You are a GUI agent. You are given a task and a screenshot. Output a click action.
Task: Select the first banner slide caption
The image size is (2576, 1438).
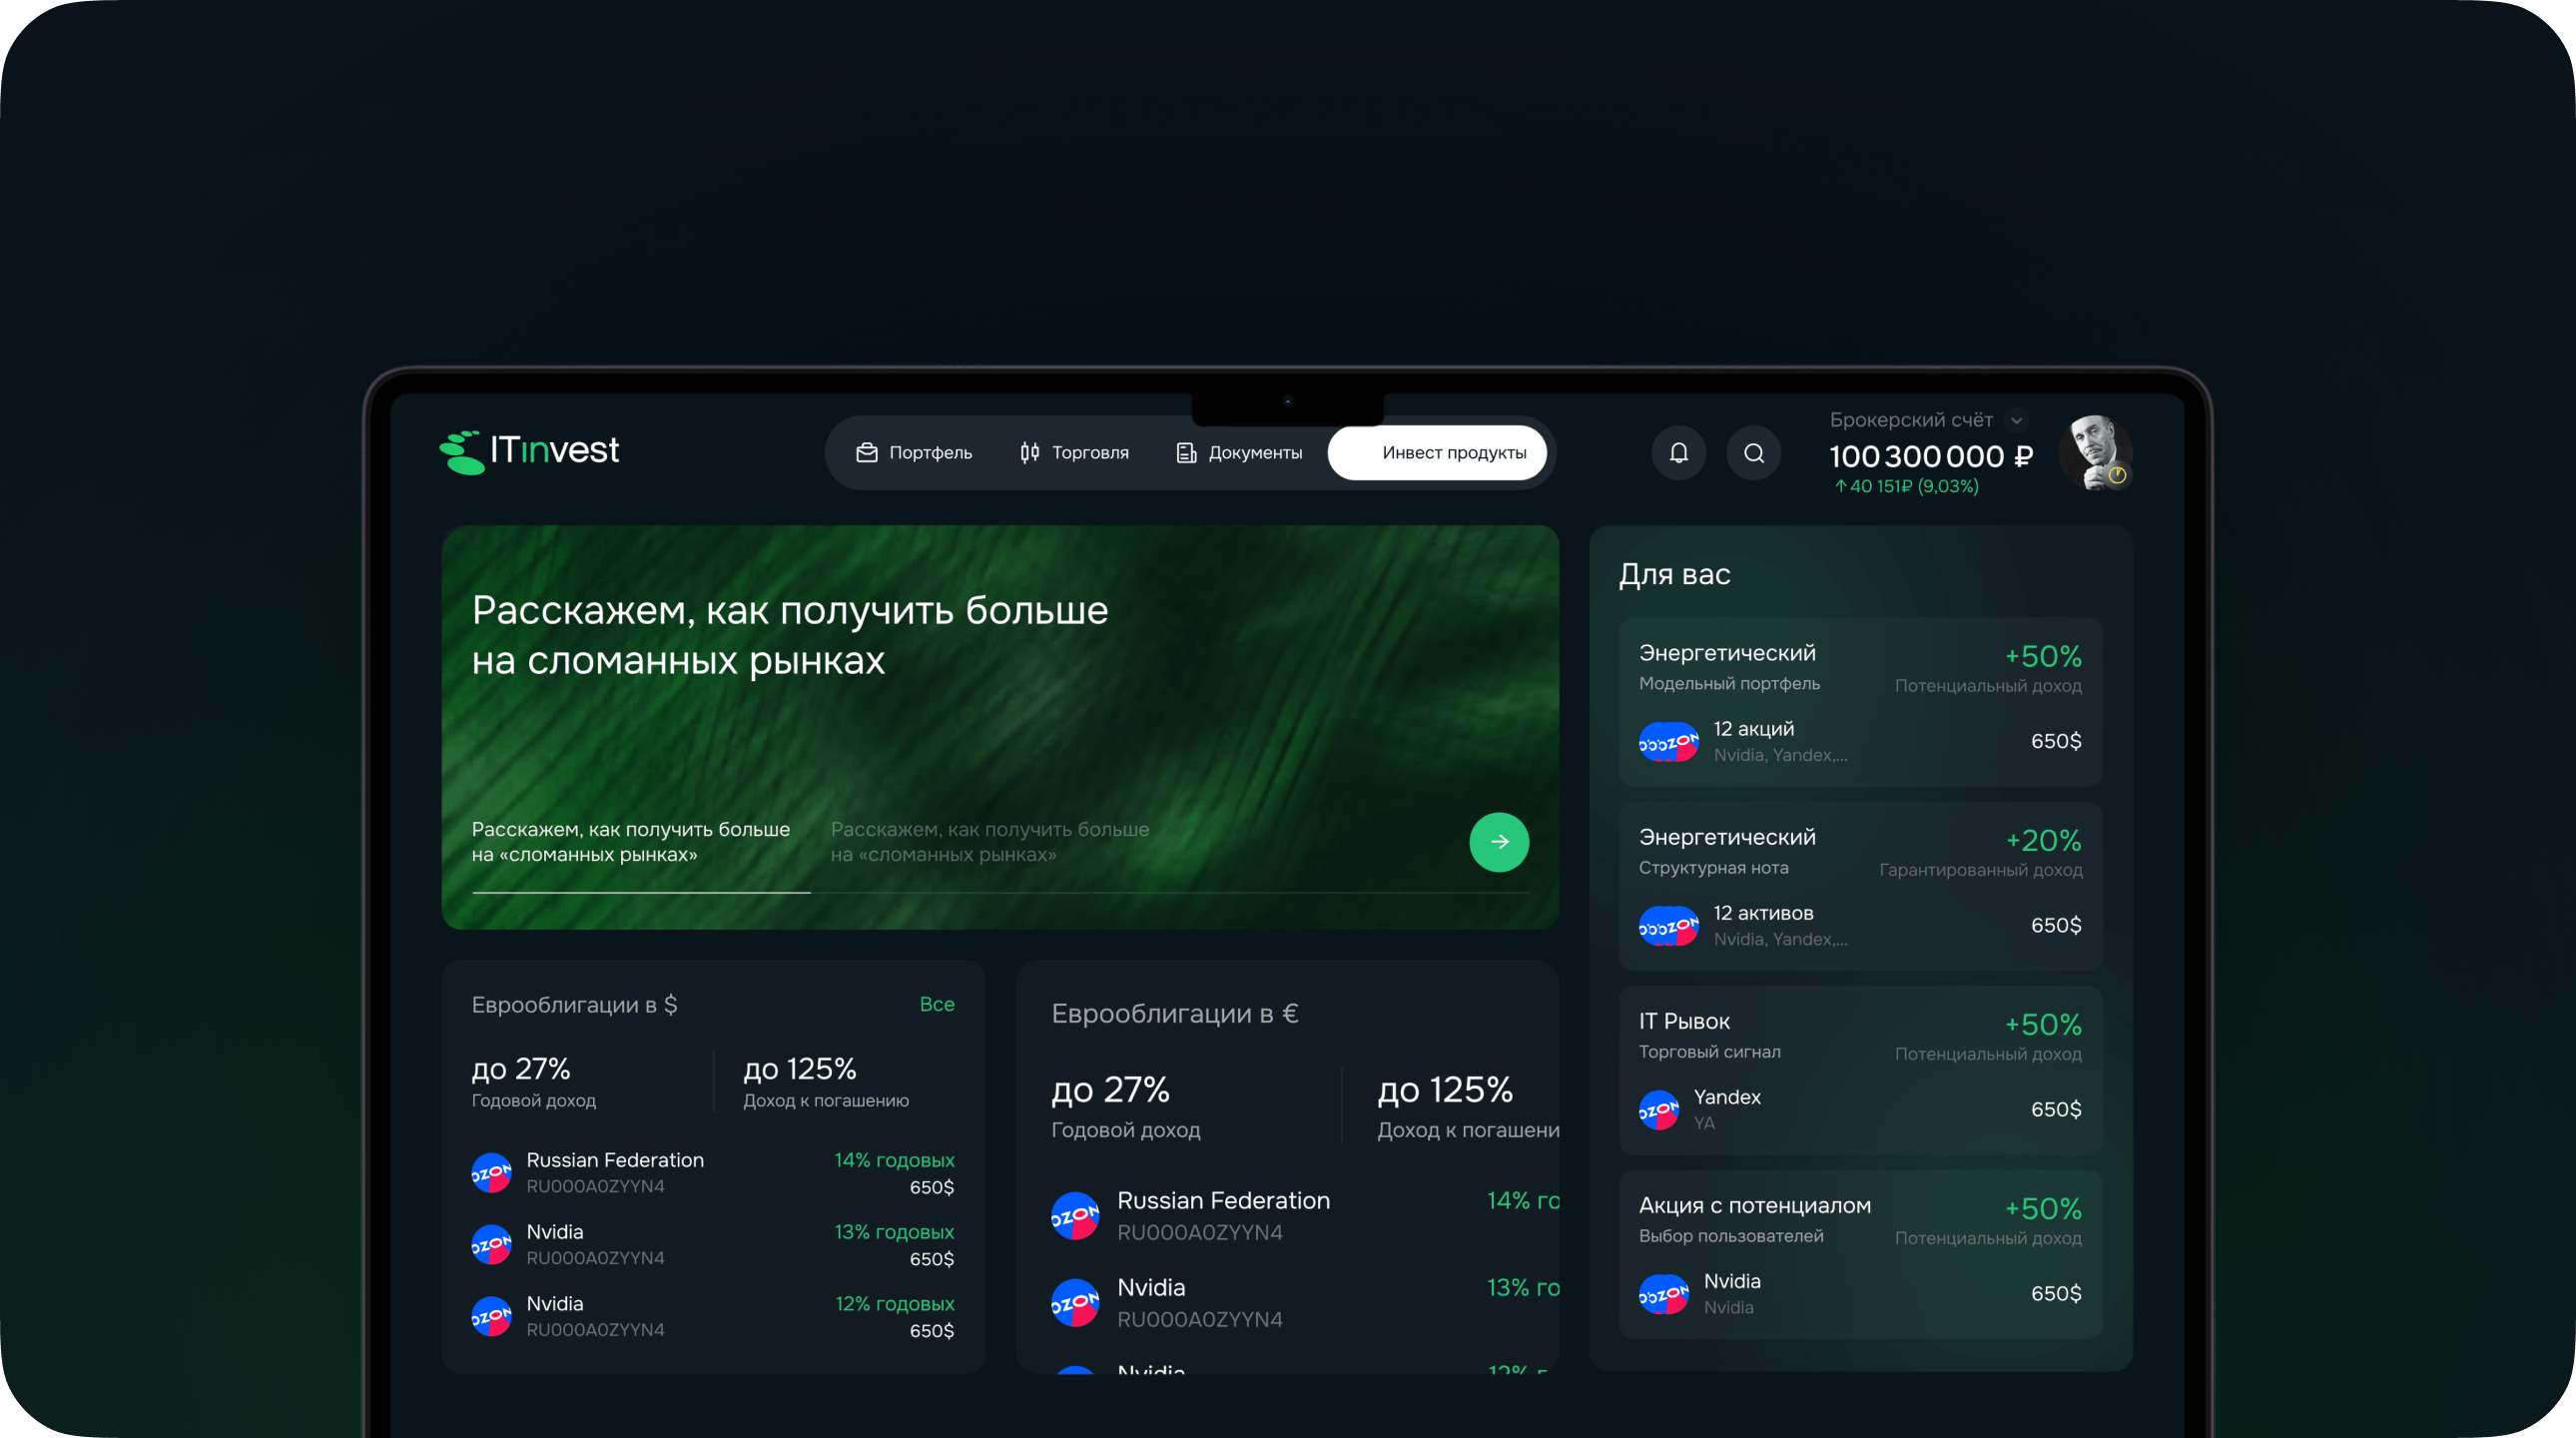(631, 842)
